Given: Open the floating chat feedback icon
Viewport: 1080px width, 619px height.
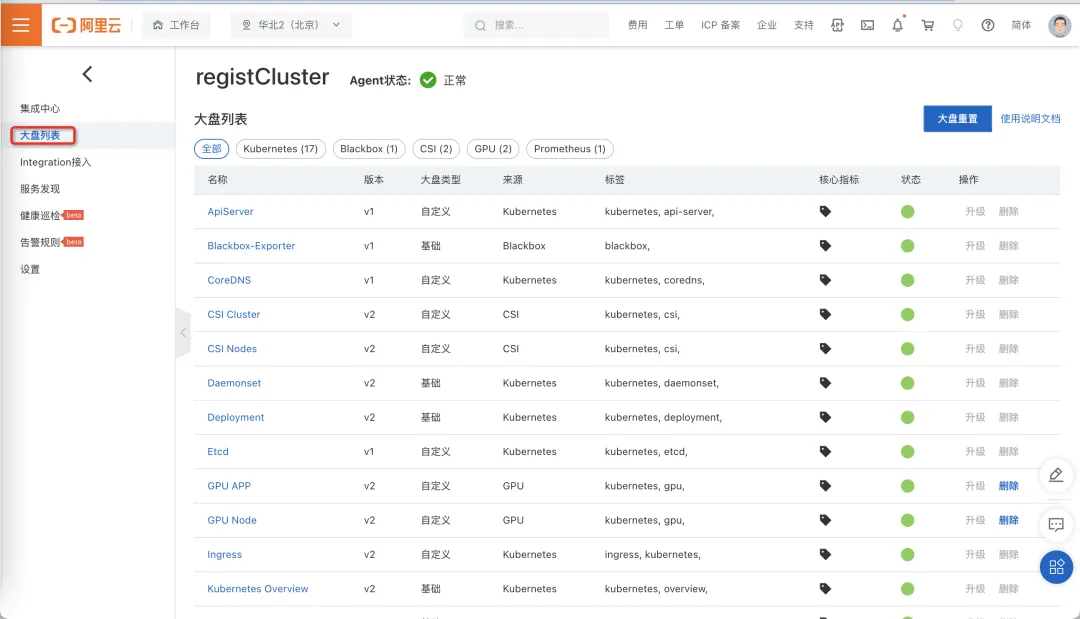Looking at the screenshot, I should [1056, 525].
